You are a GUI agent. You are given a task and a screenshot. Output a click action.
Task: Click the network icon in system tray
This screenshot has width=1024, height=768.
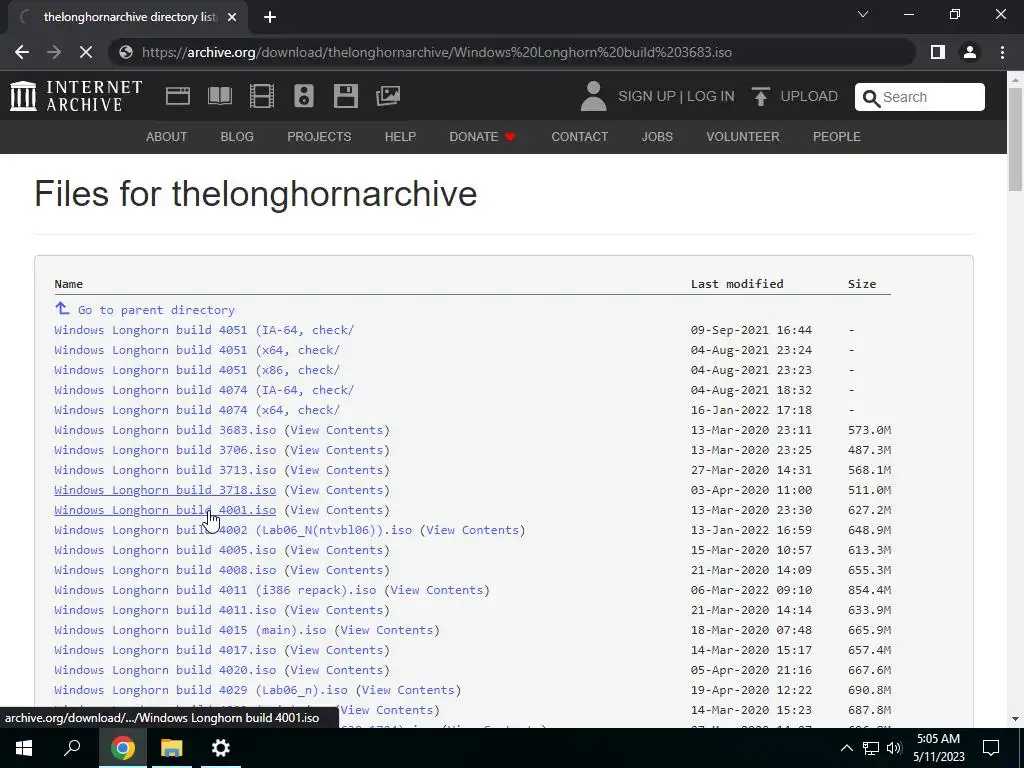click(871, 748)
